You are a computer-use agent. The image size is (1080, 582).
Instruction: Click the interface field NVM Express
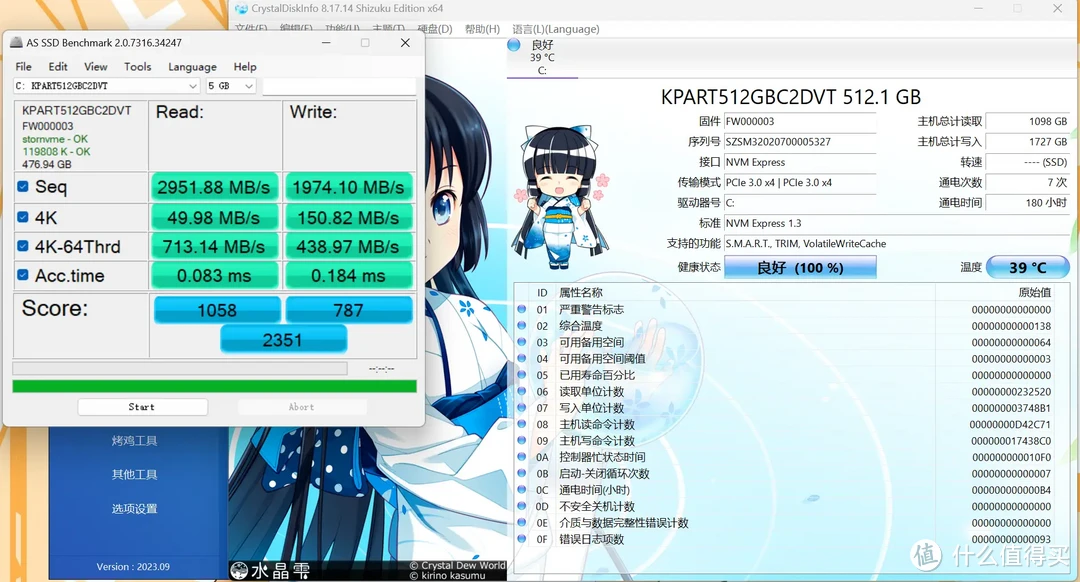coord(800,163)
